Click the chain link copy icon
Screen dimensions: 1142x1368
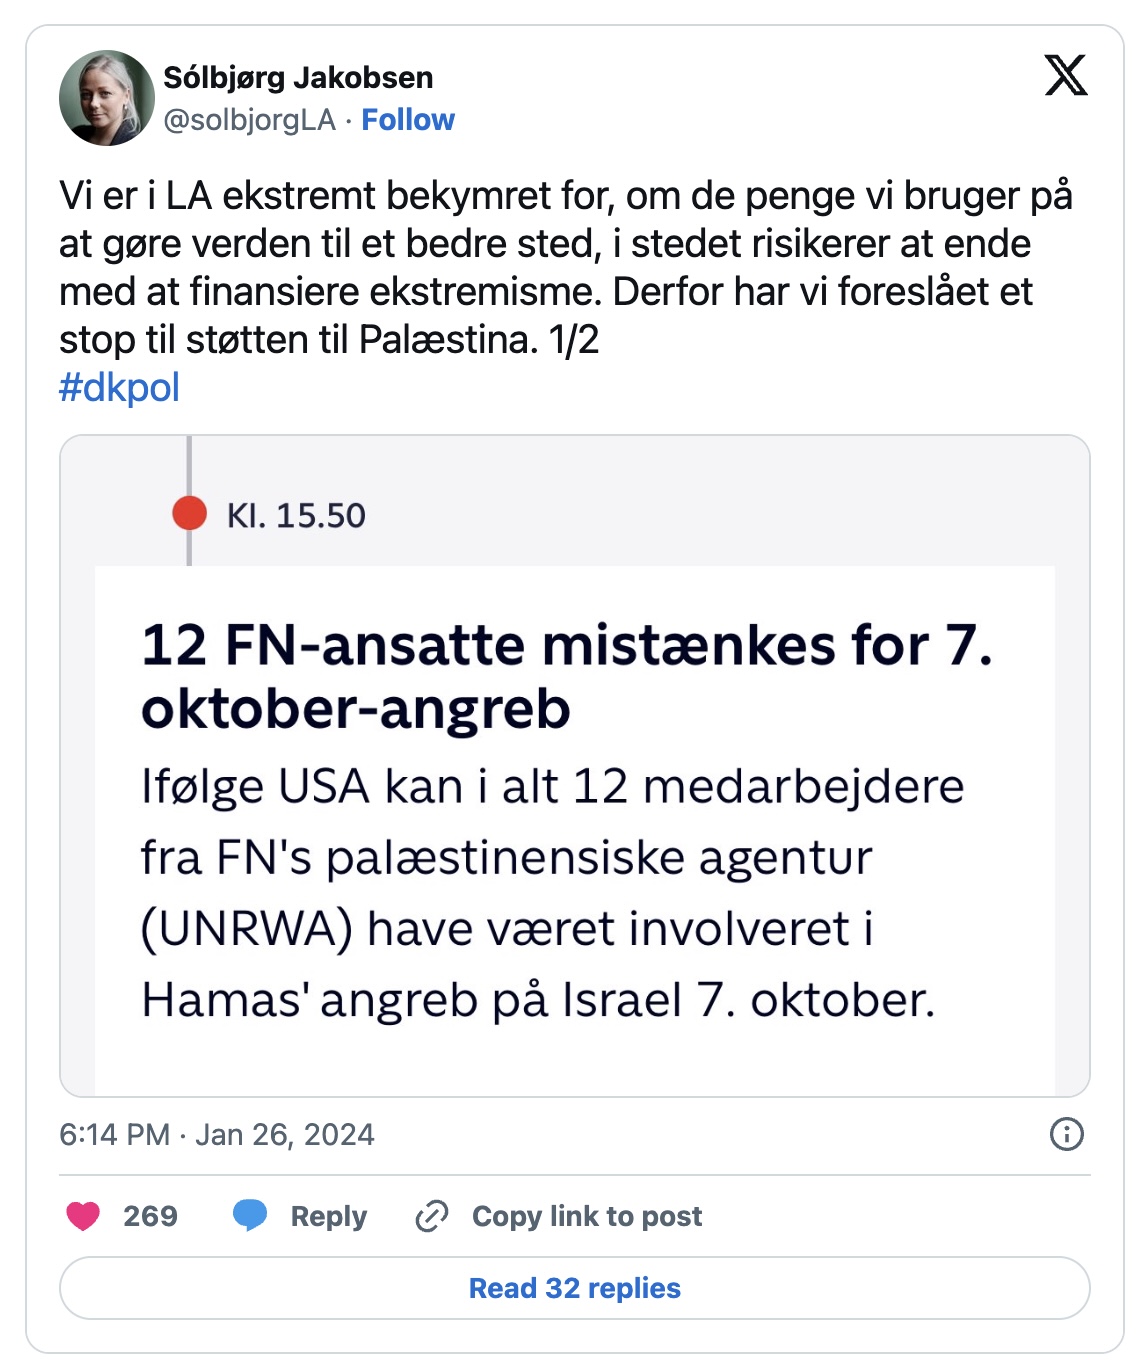432,1216
